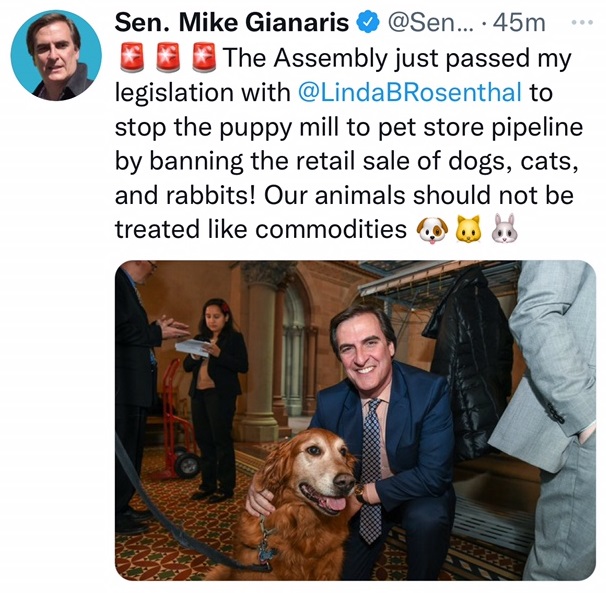Image resolution: width=606 pixels, height=593 pixels.
Task: Open the tweet's more options menu
Action: click(581, 22)
